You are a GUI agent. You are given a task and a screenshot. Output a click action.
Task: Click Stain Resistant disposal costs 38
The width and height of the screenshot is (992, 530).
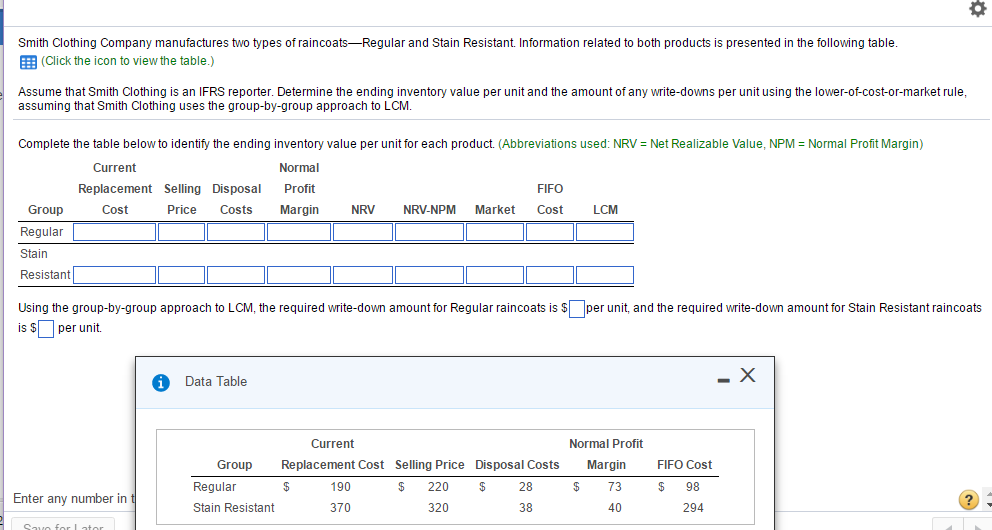click(526, 508)
